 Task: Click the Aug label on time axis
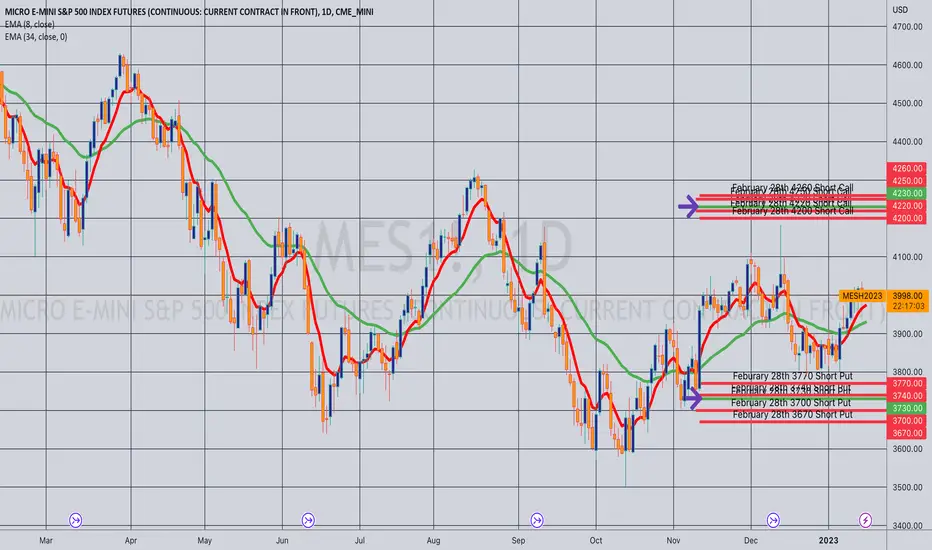433,540
